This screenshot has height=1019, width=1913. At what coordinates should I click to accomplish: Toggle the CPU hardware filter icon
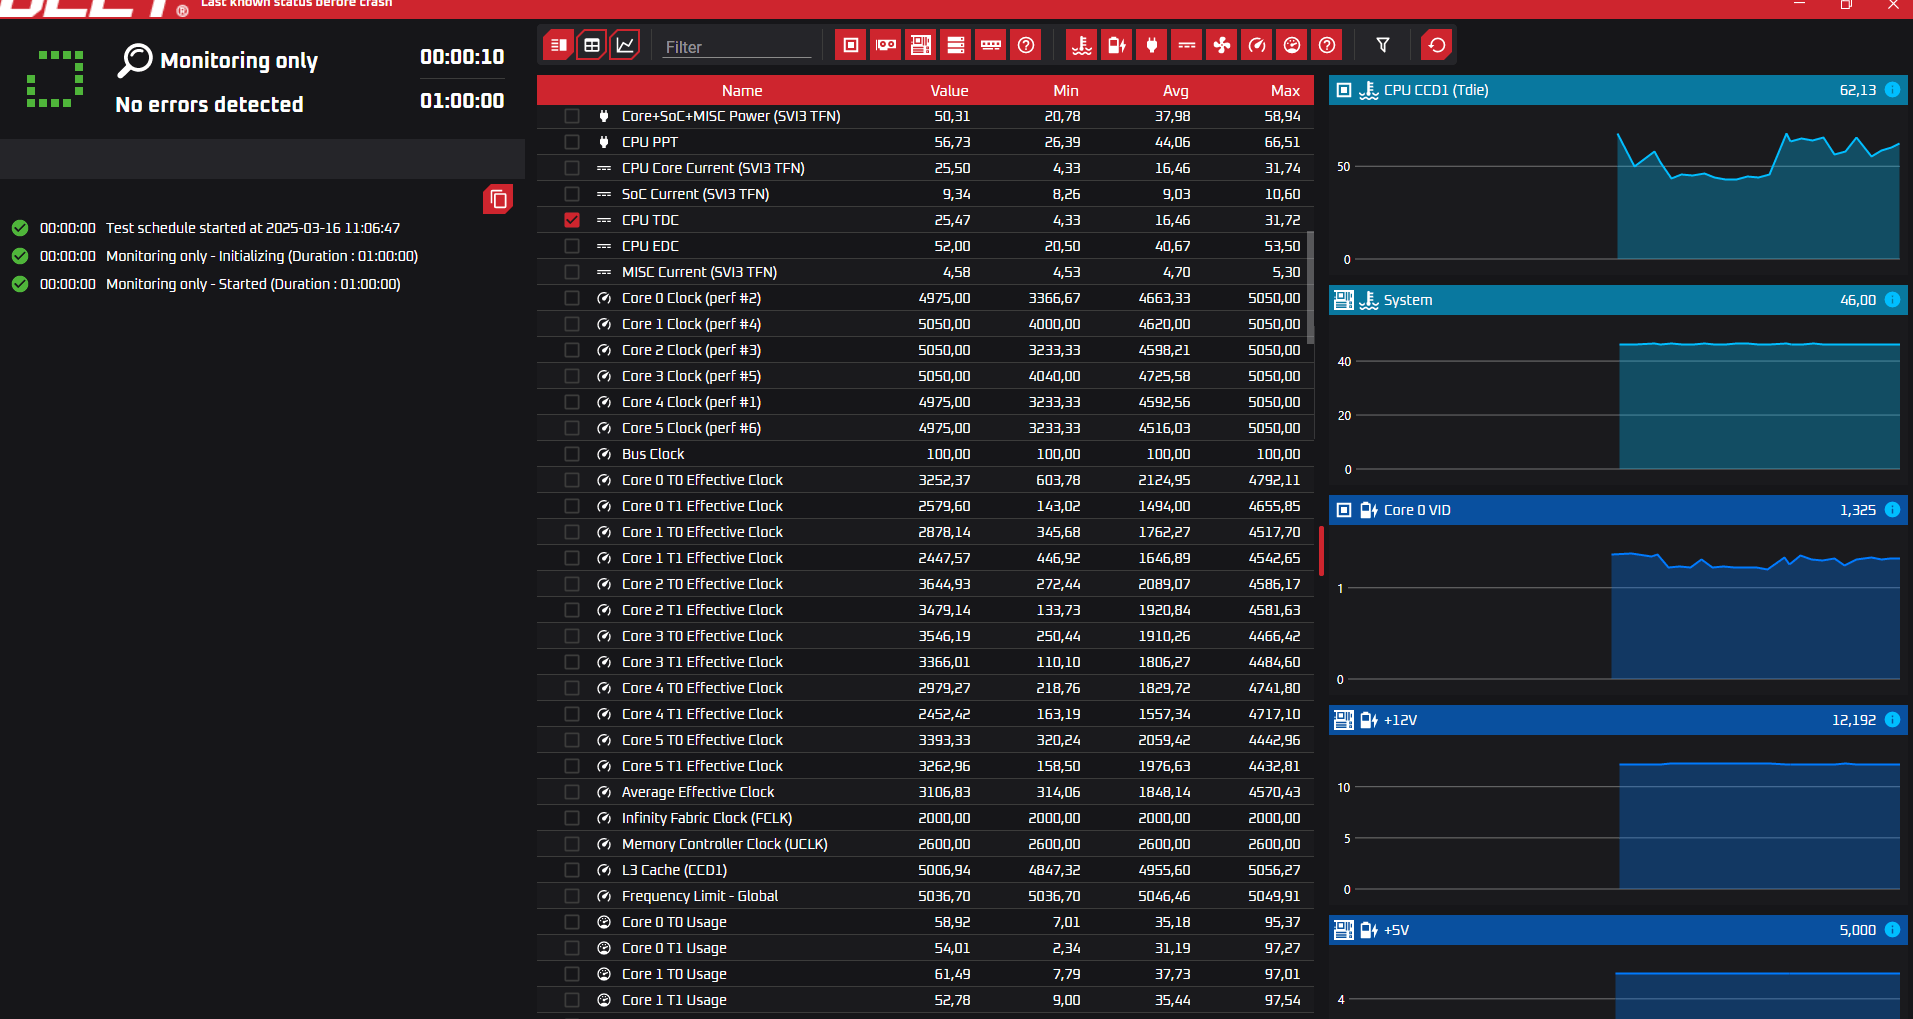[x=851, y=45]
